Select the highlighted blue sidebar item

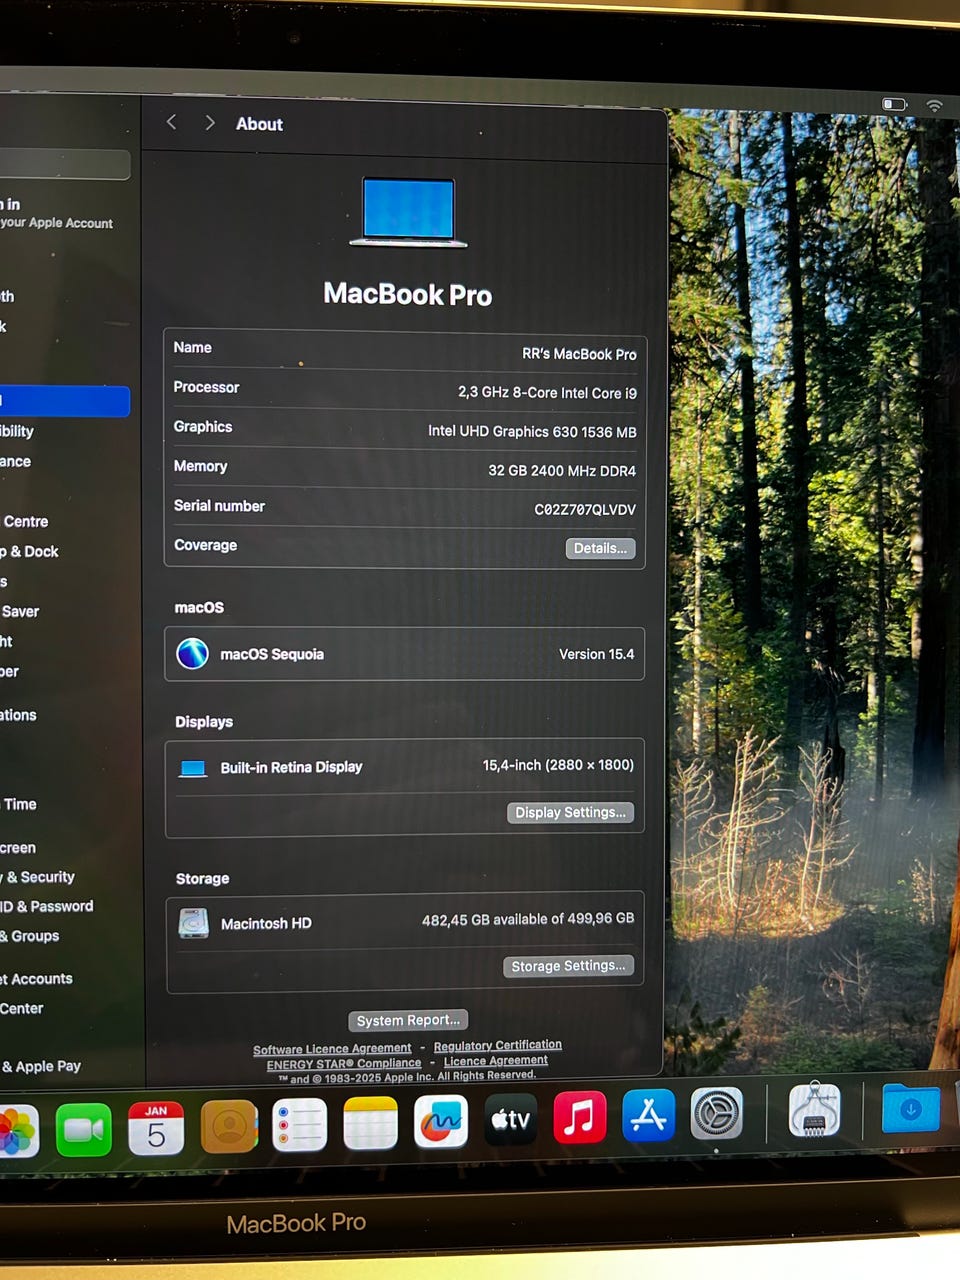pyautogui.click(x=64, y=401)
